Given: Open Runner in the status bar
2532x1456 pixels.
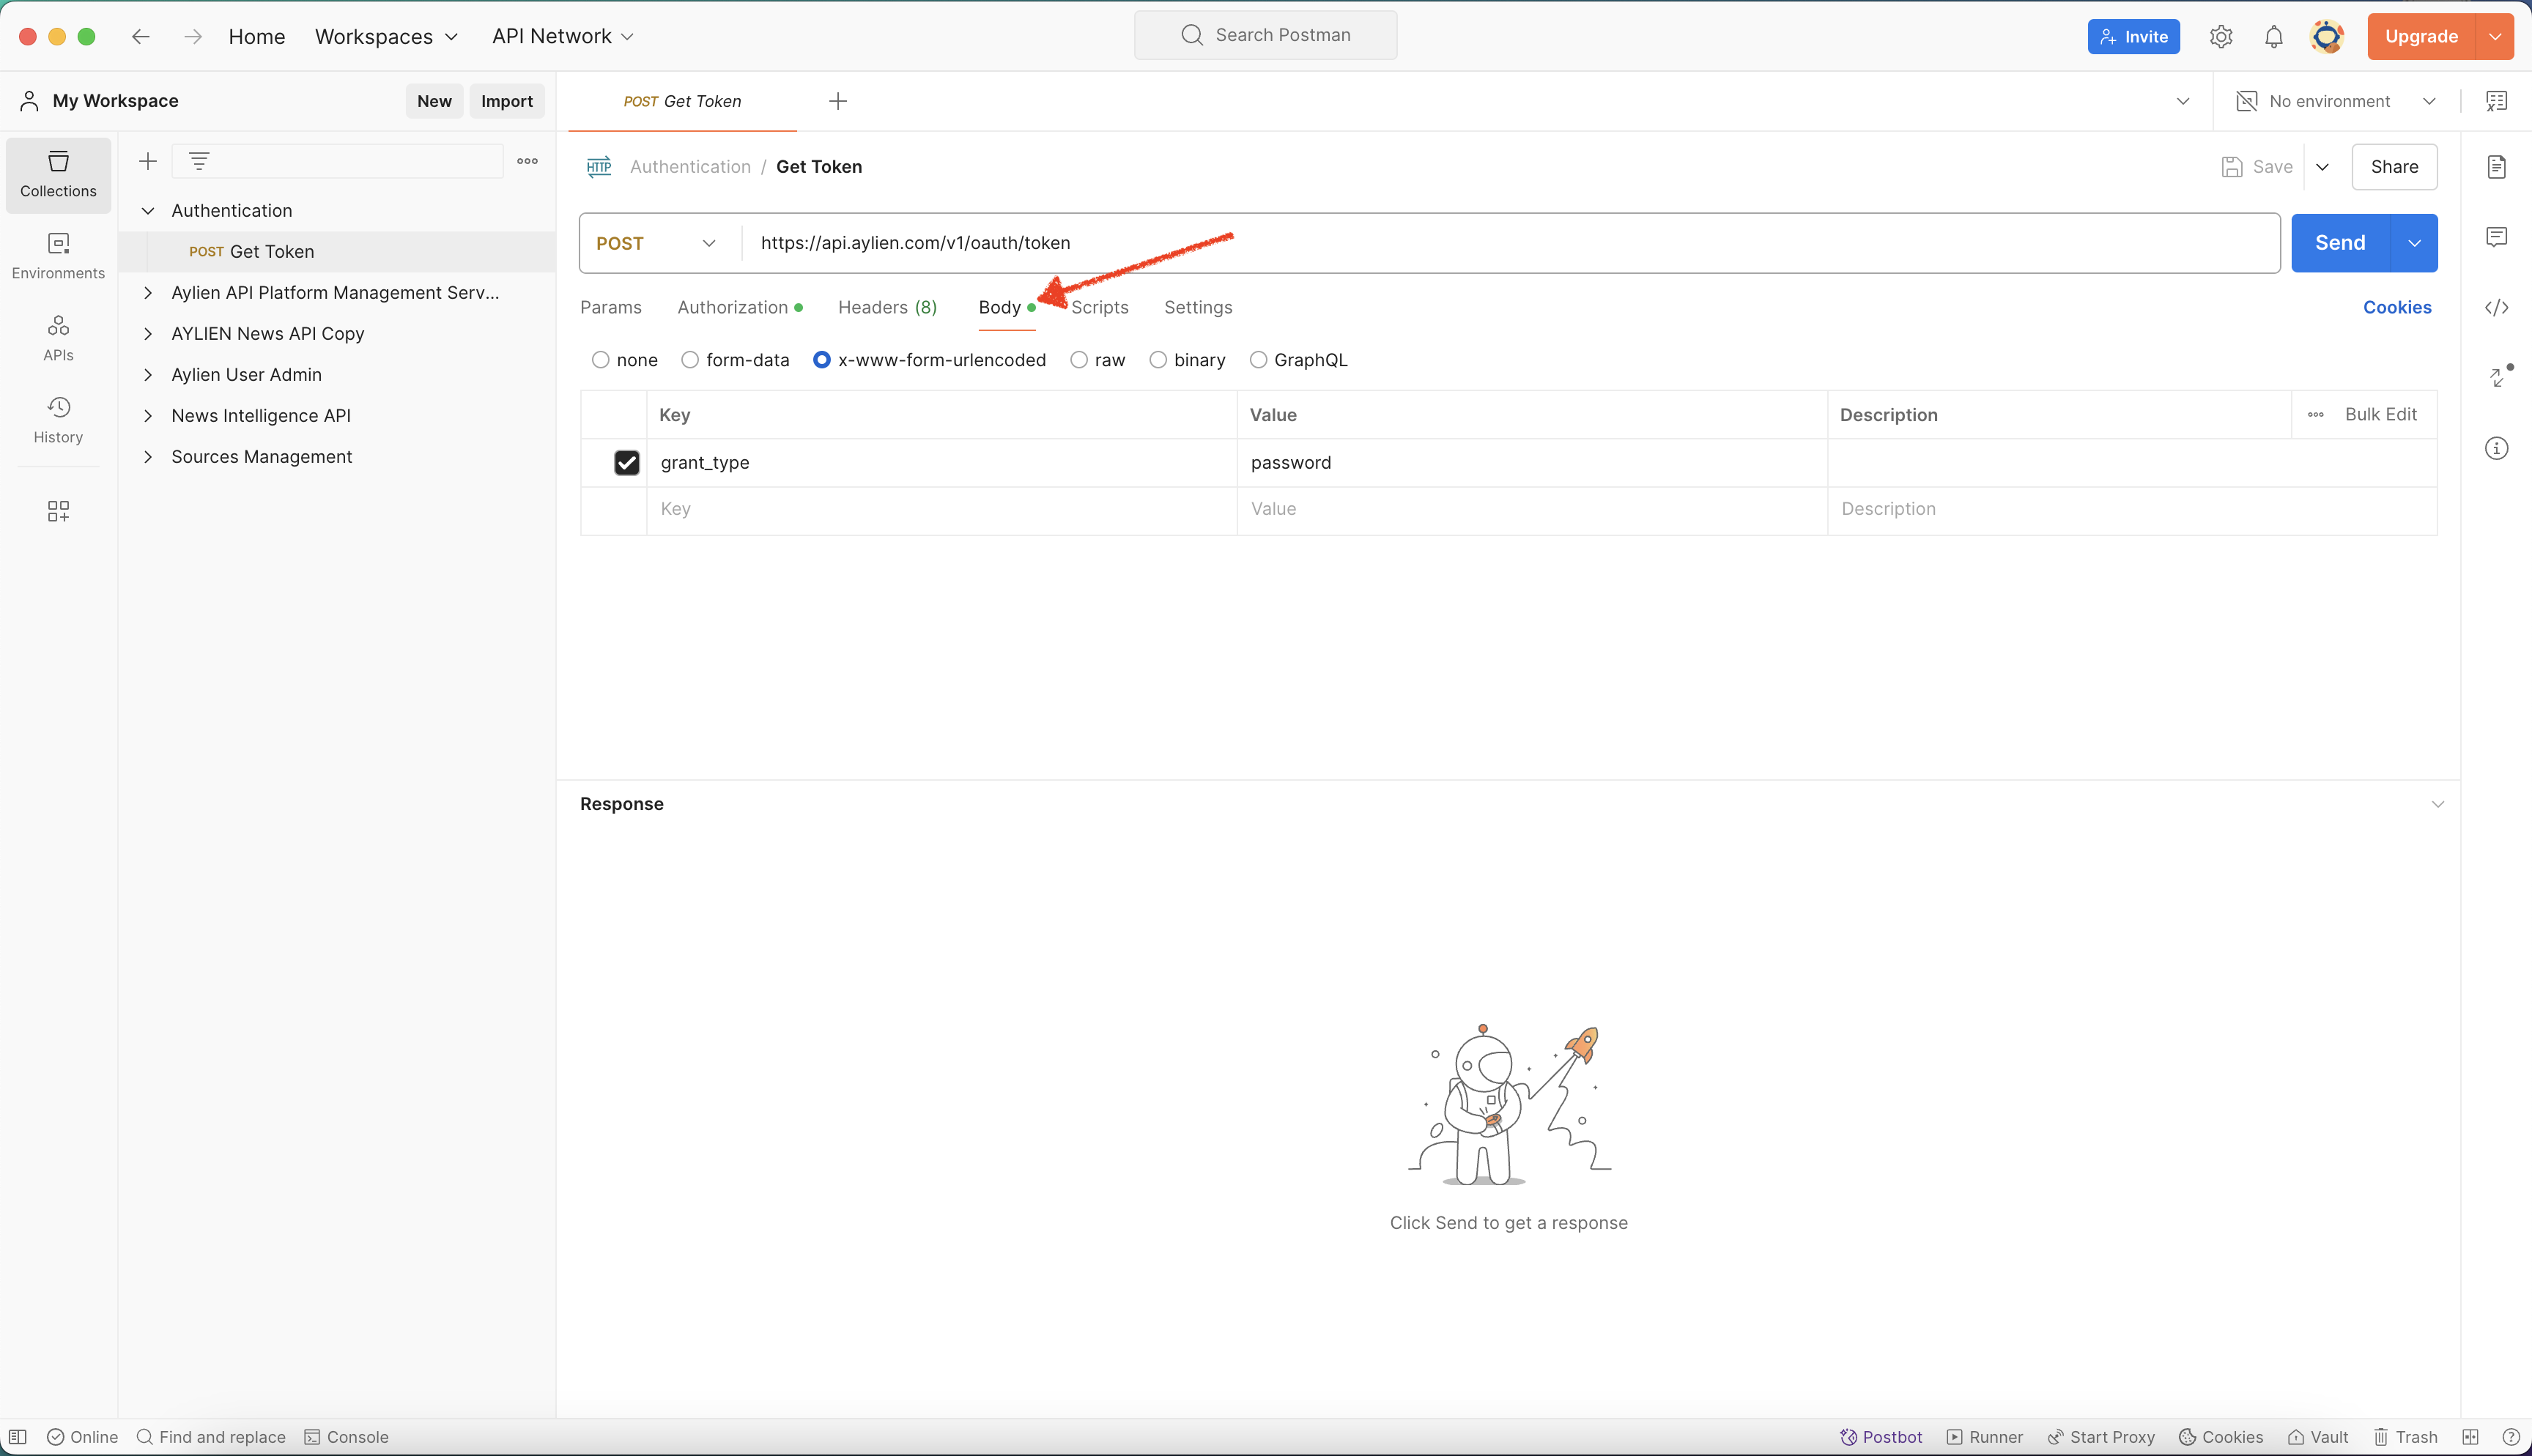Looking at the screenshot, I should 1985,1437.
